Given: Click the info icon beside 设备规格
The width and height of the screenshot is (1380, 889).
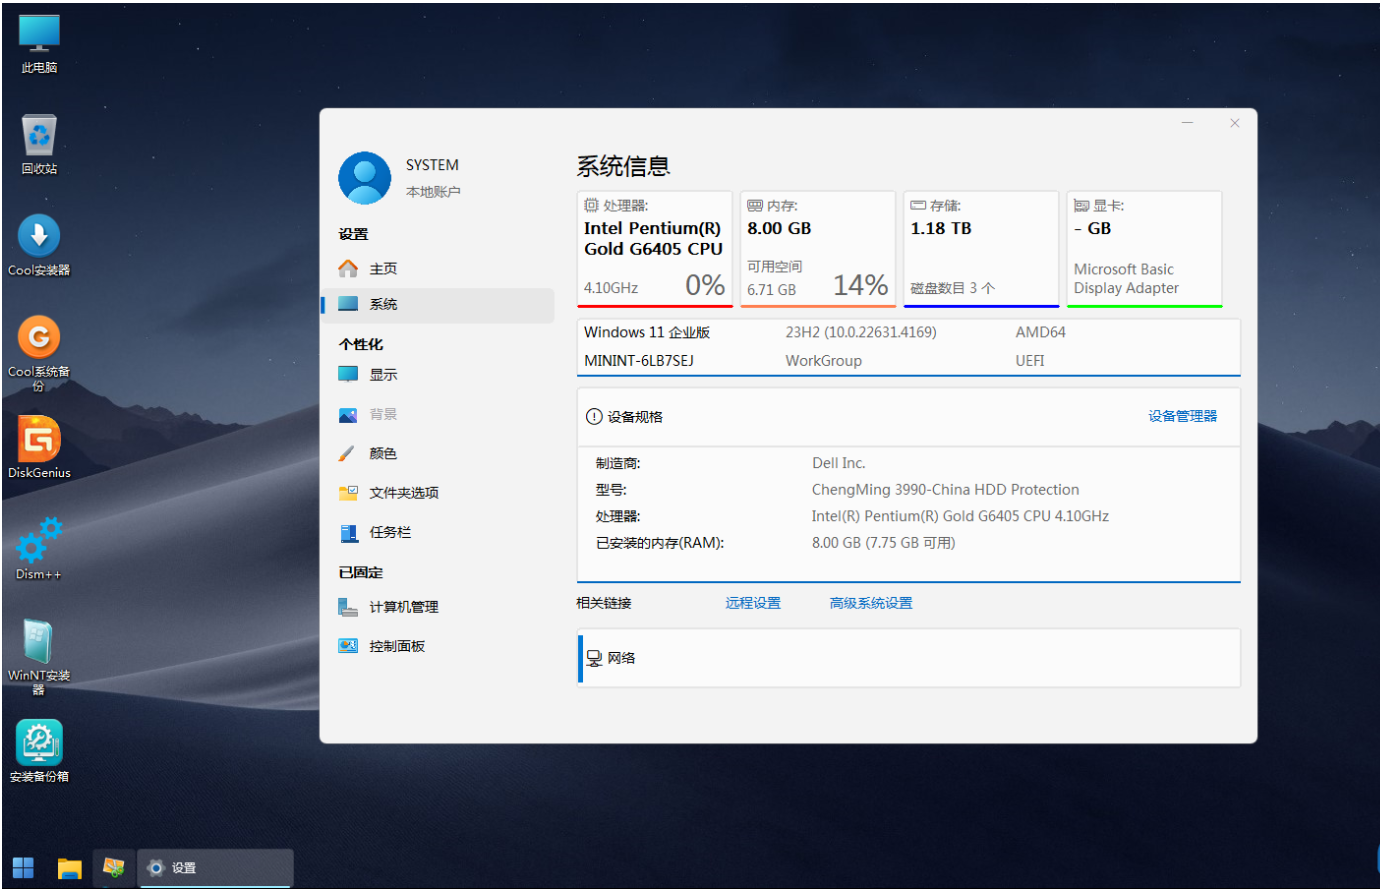Looking at the screenshot, I should (594, 417).
